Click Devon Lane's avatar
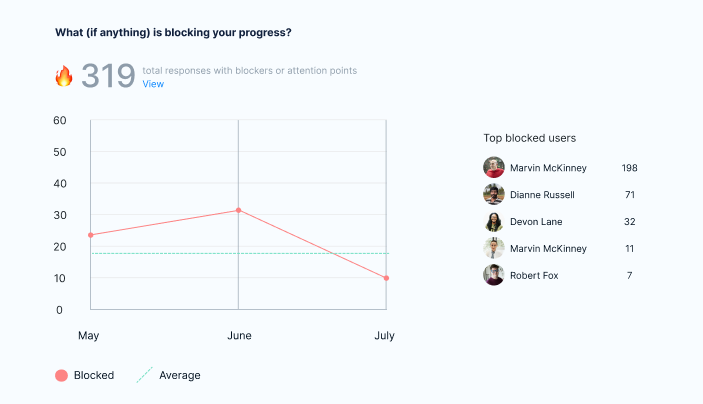Image resolution: width=703 pixels, height=404 pixels. [493, 221]
